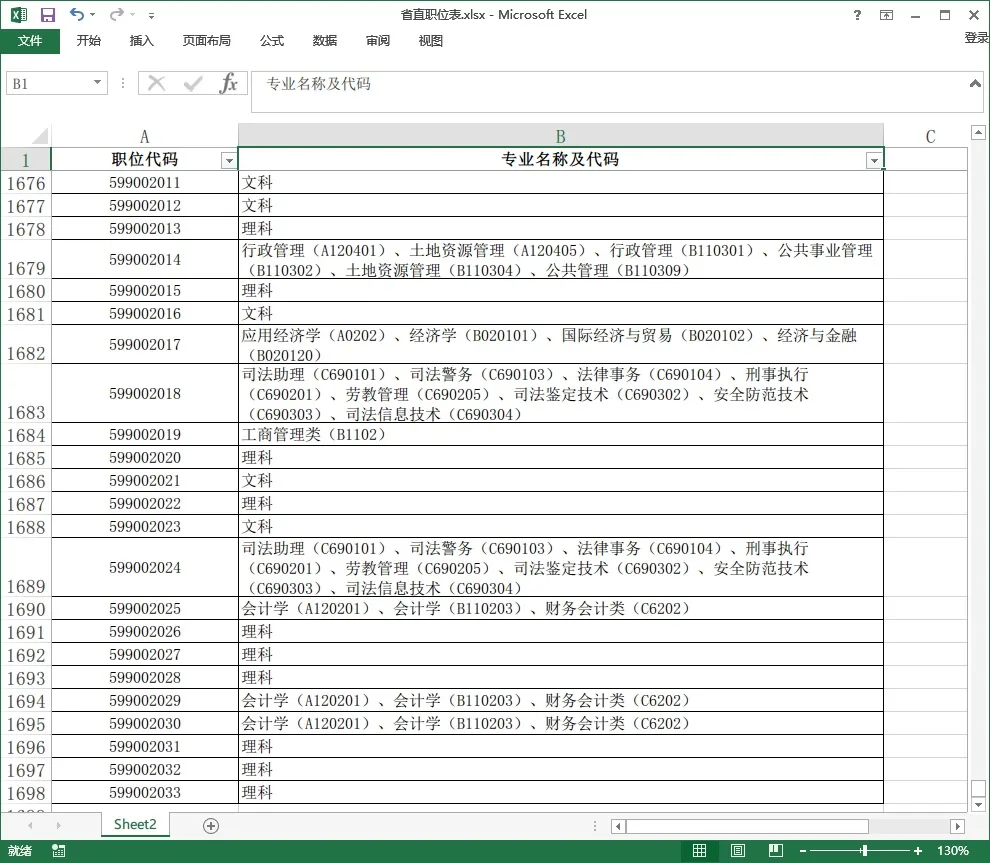Screen dimensions: 990x863
Task: Switch to Page Layout view icon
Action: (738, 851)
